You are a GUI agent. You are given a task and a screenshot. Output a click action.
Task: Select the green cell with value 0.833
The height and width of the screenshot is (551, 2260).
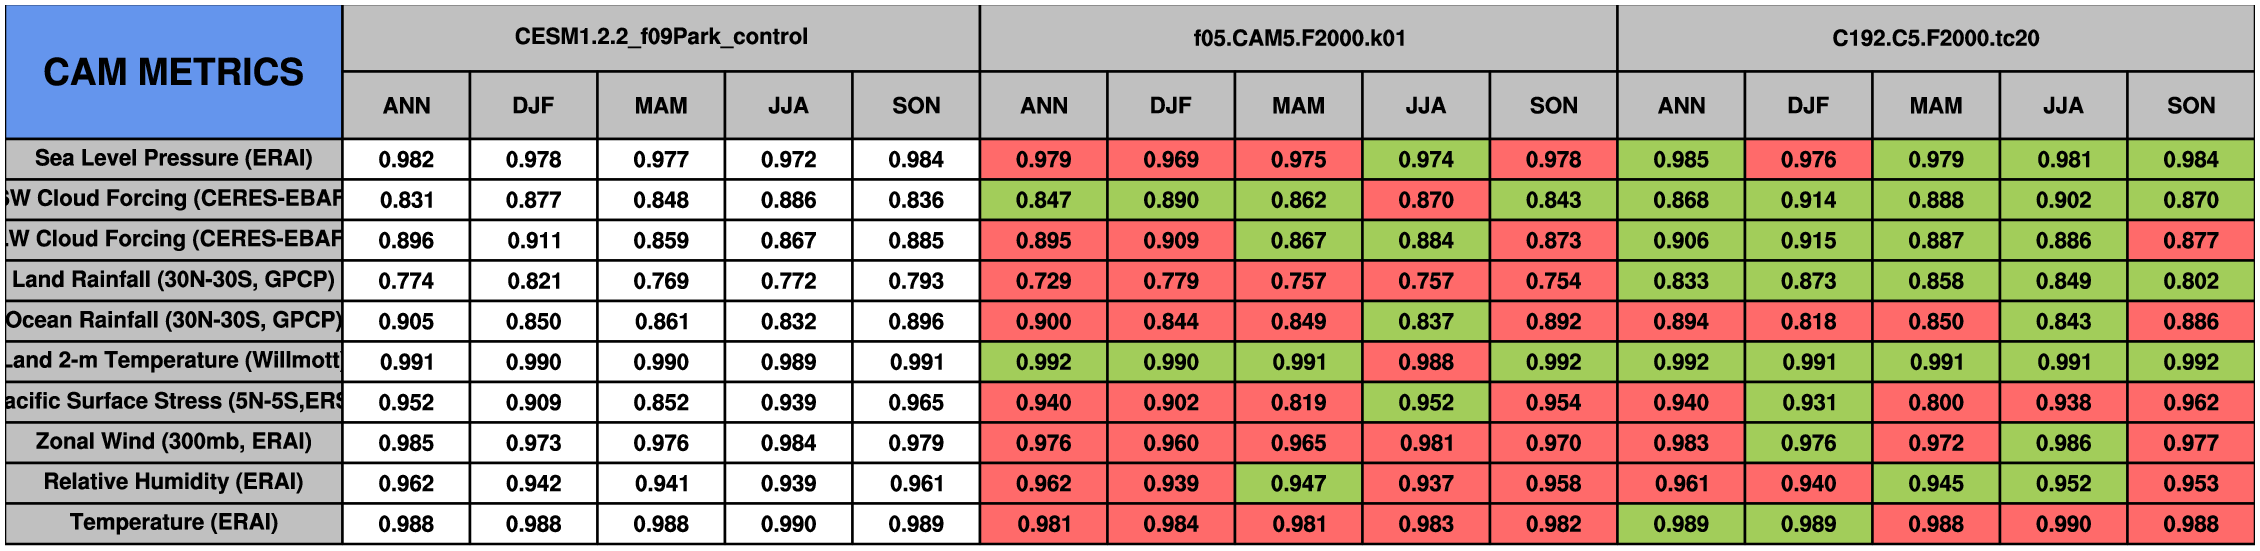point(1681,281)
